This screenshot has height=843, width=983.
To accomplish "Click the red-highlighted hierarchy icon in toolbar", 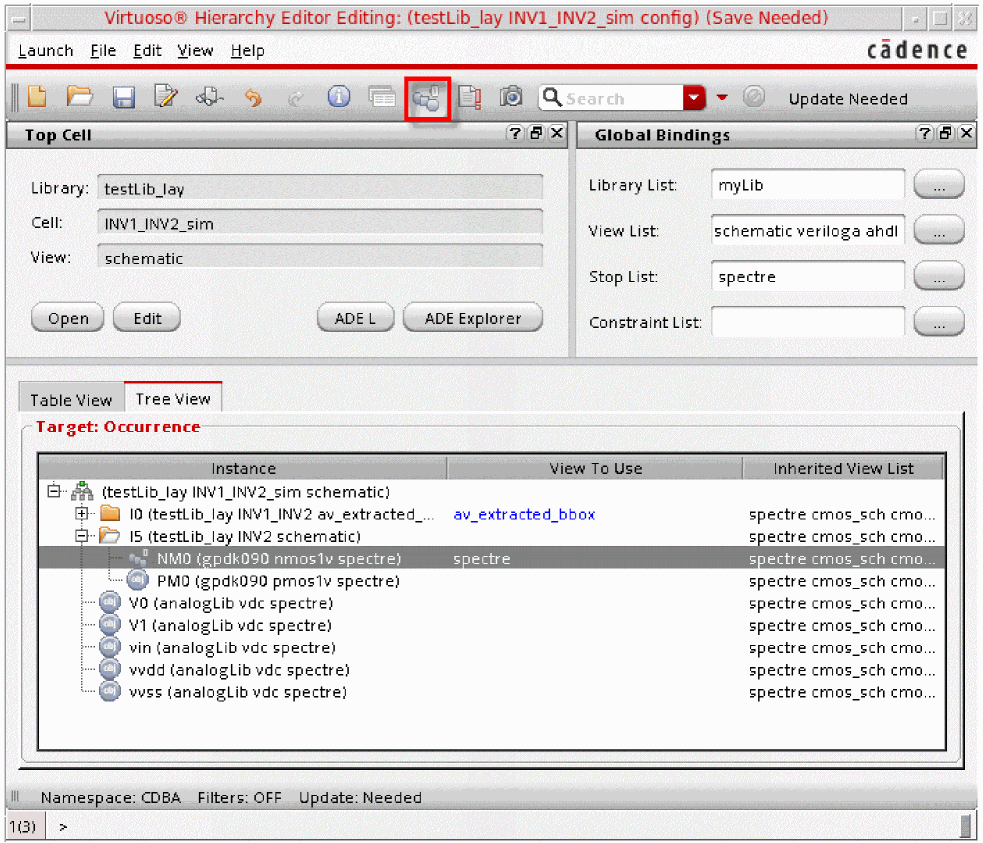I will [x=427, y=98].
